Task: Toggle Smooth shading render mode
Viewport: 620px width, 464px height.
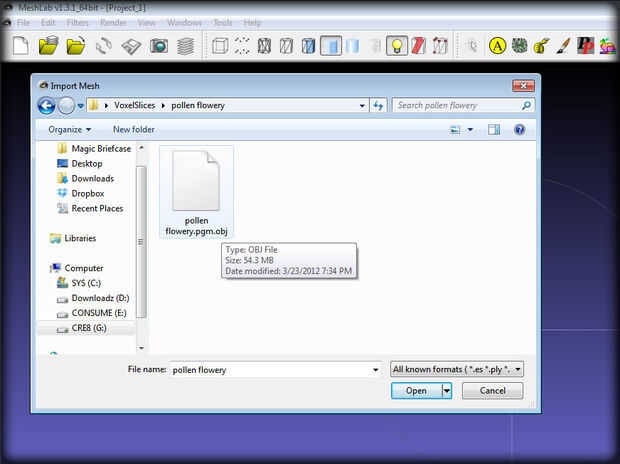Action: (x=352, y=46)
